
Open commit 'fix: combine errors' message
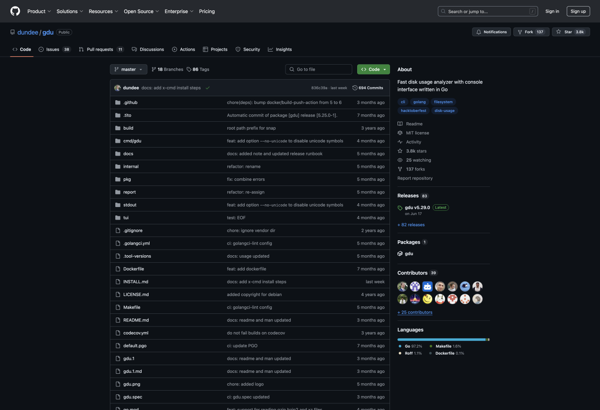(246, 179)
